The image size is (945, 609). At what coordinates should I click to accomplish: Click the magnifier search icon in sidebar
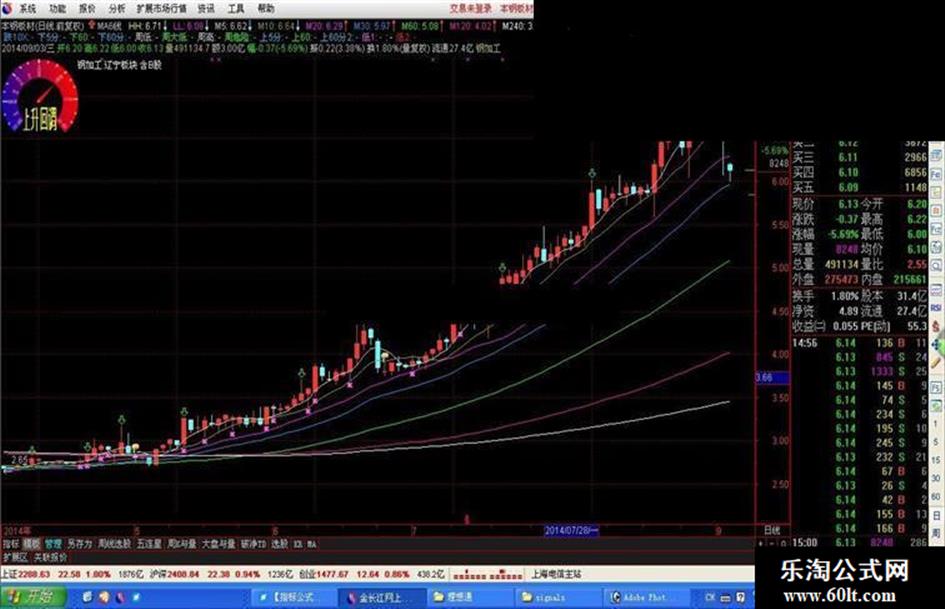(x=937, y=266)
